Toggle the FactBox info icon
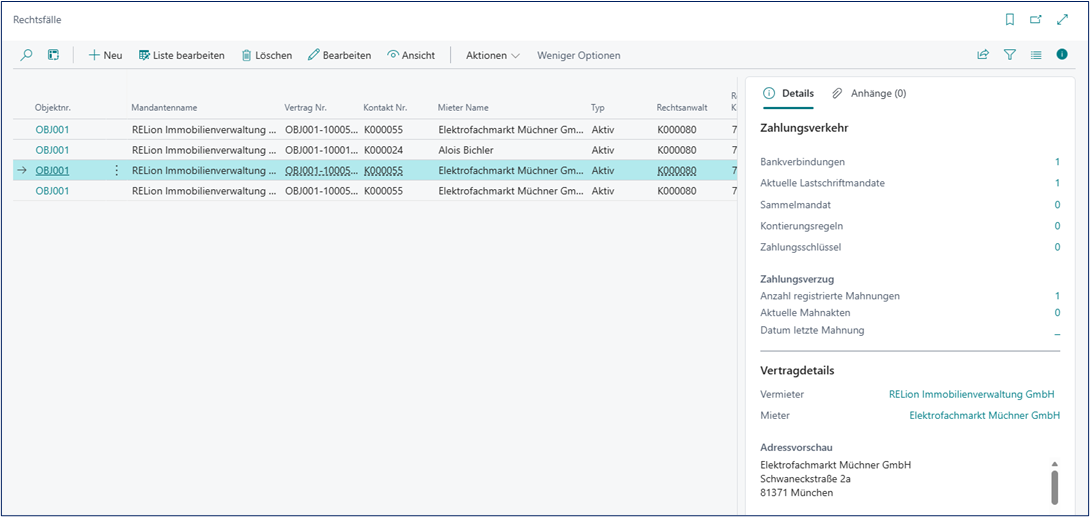 coord(1061,54)
